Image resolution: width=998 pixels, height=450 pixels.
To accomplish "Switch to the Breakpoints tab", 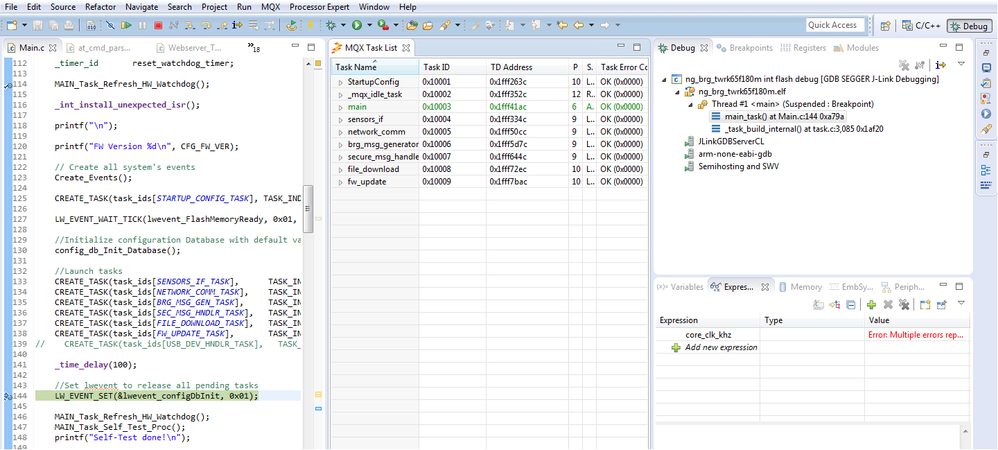I will (744, 48).
